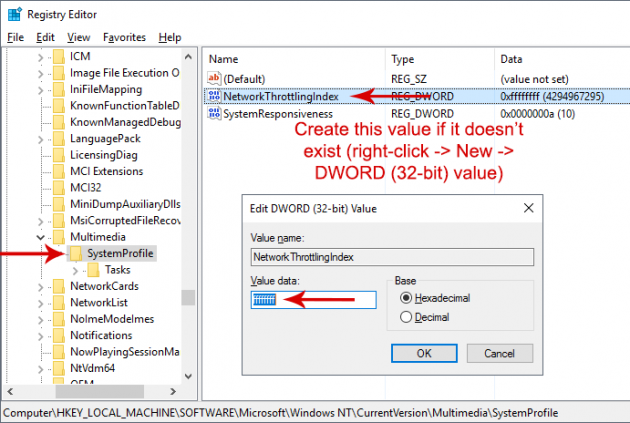
Task: Open the View menu
Action: point(79,37)
